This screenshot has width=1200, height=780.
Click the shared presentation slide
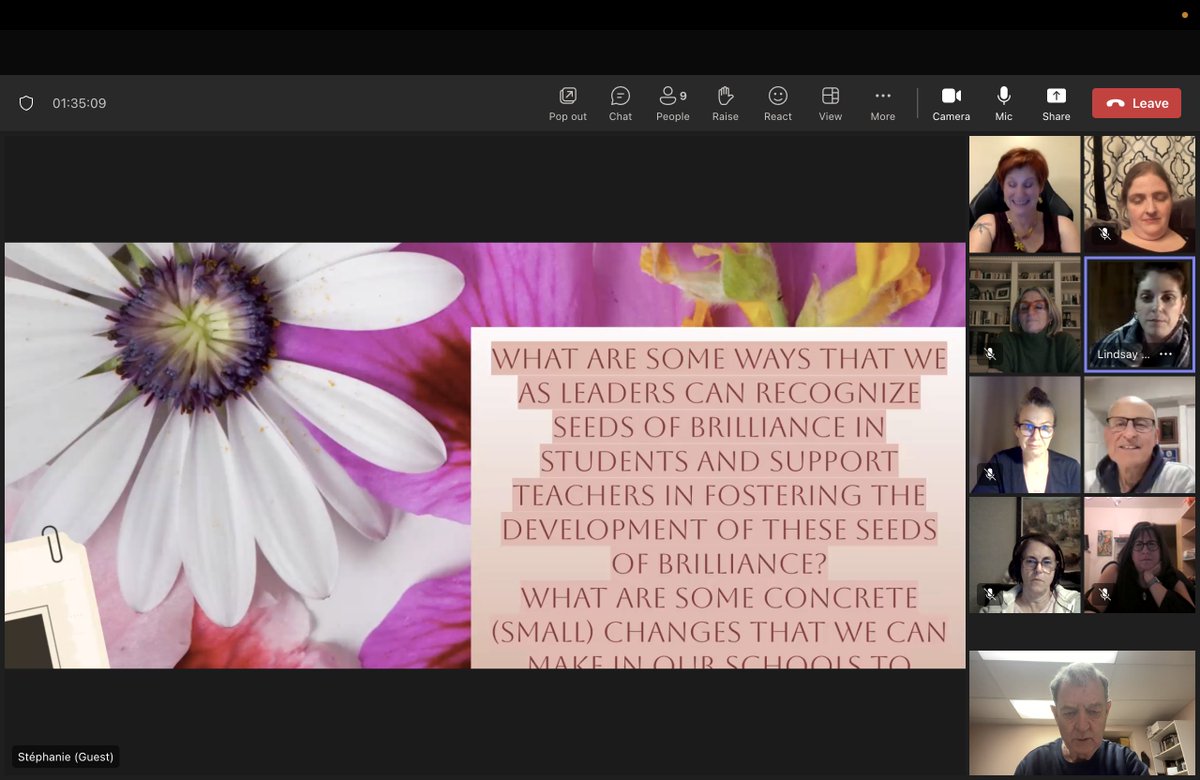485,455
